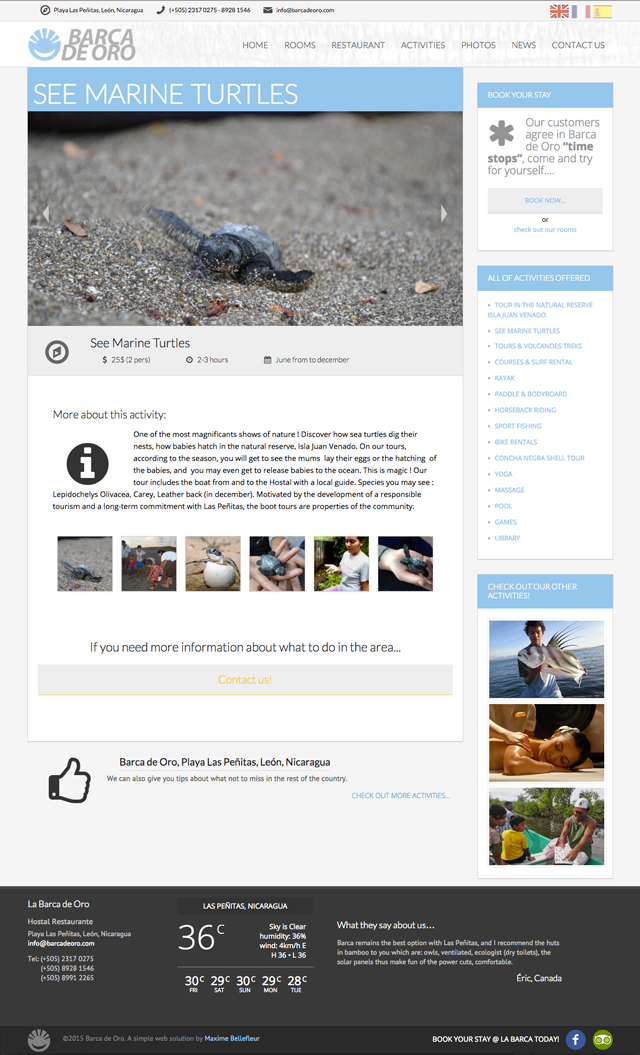The image size is (640, 1055).
Task: Show previous slide with left carousel arrow
Action: [x=46, y=213]
